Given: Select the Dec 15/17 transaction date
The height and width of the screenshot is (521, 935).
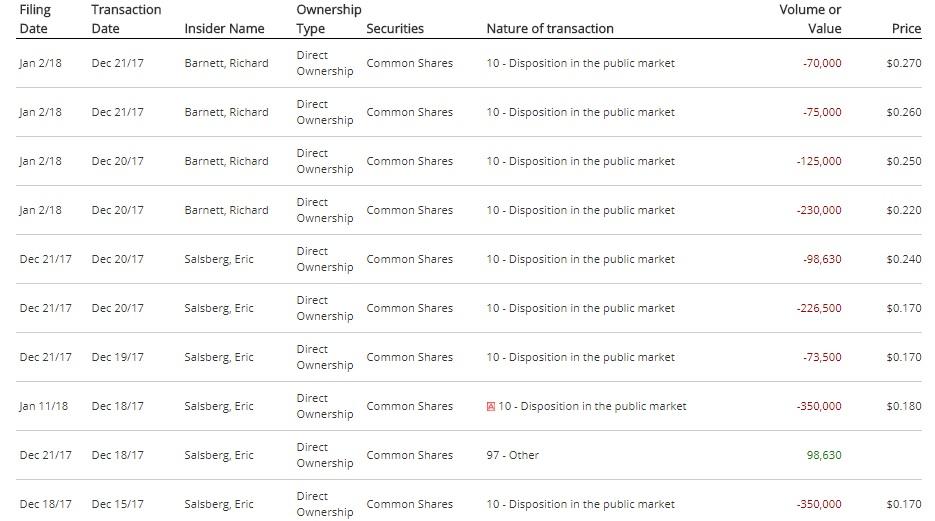Looking at the screenshot, I should tap(117, 504).
